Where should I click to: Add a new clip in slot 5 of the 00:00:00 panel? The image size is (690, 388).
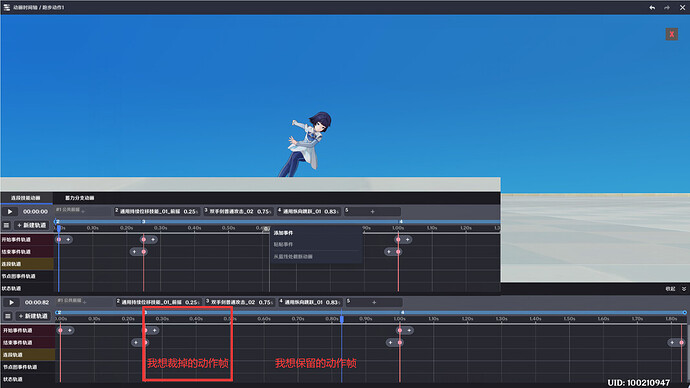coord(372,212)
